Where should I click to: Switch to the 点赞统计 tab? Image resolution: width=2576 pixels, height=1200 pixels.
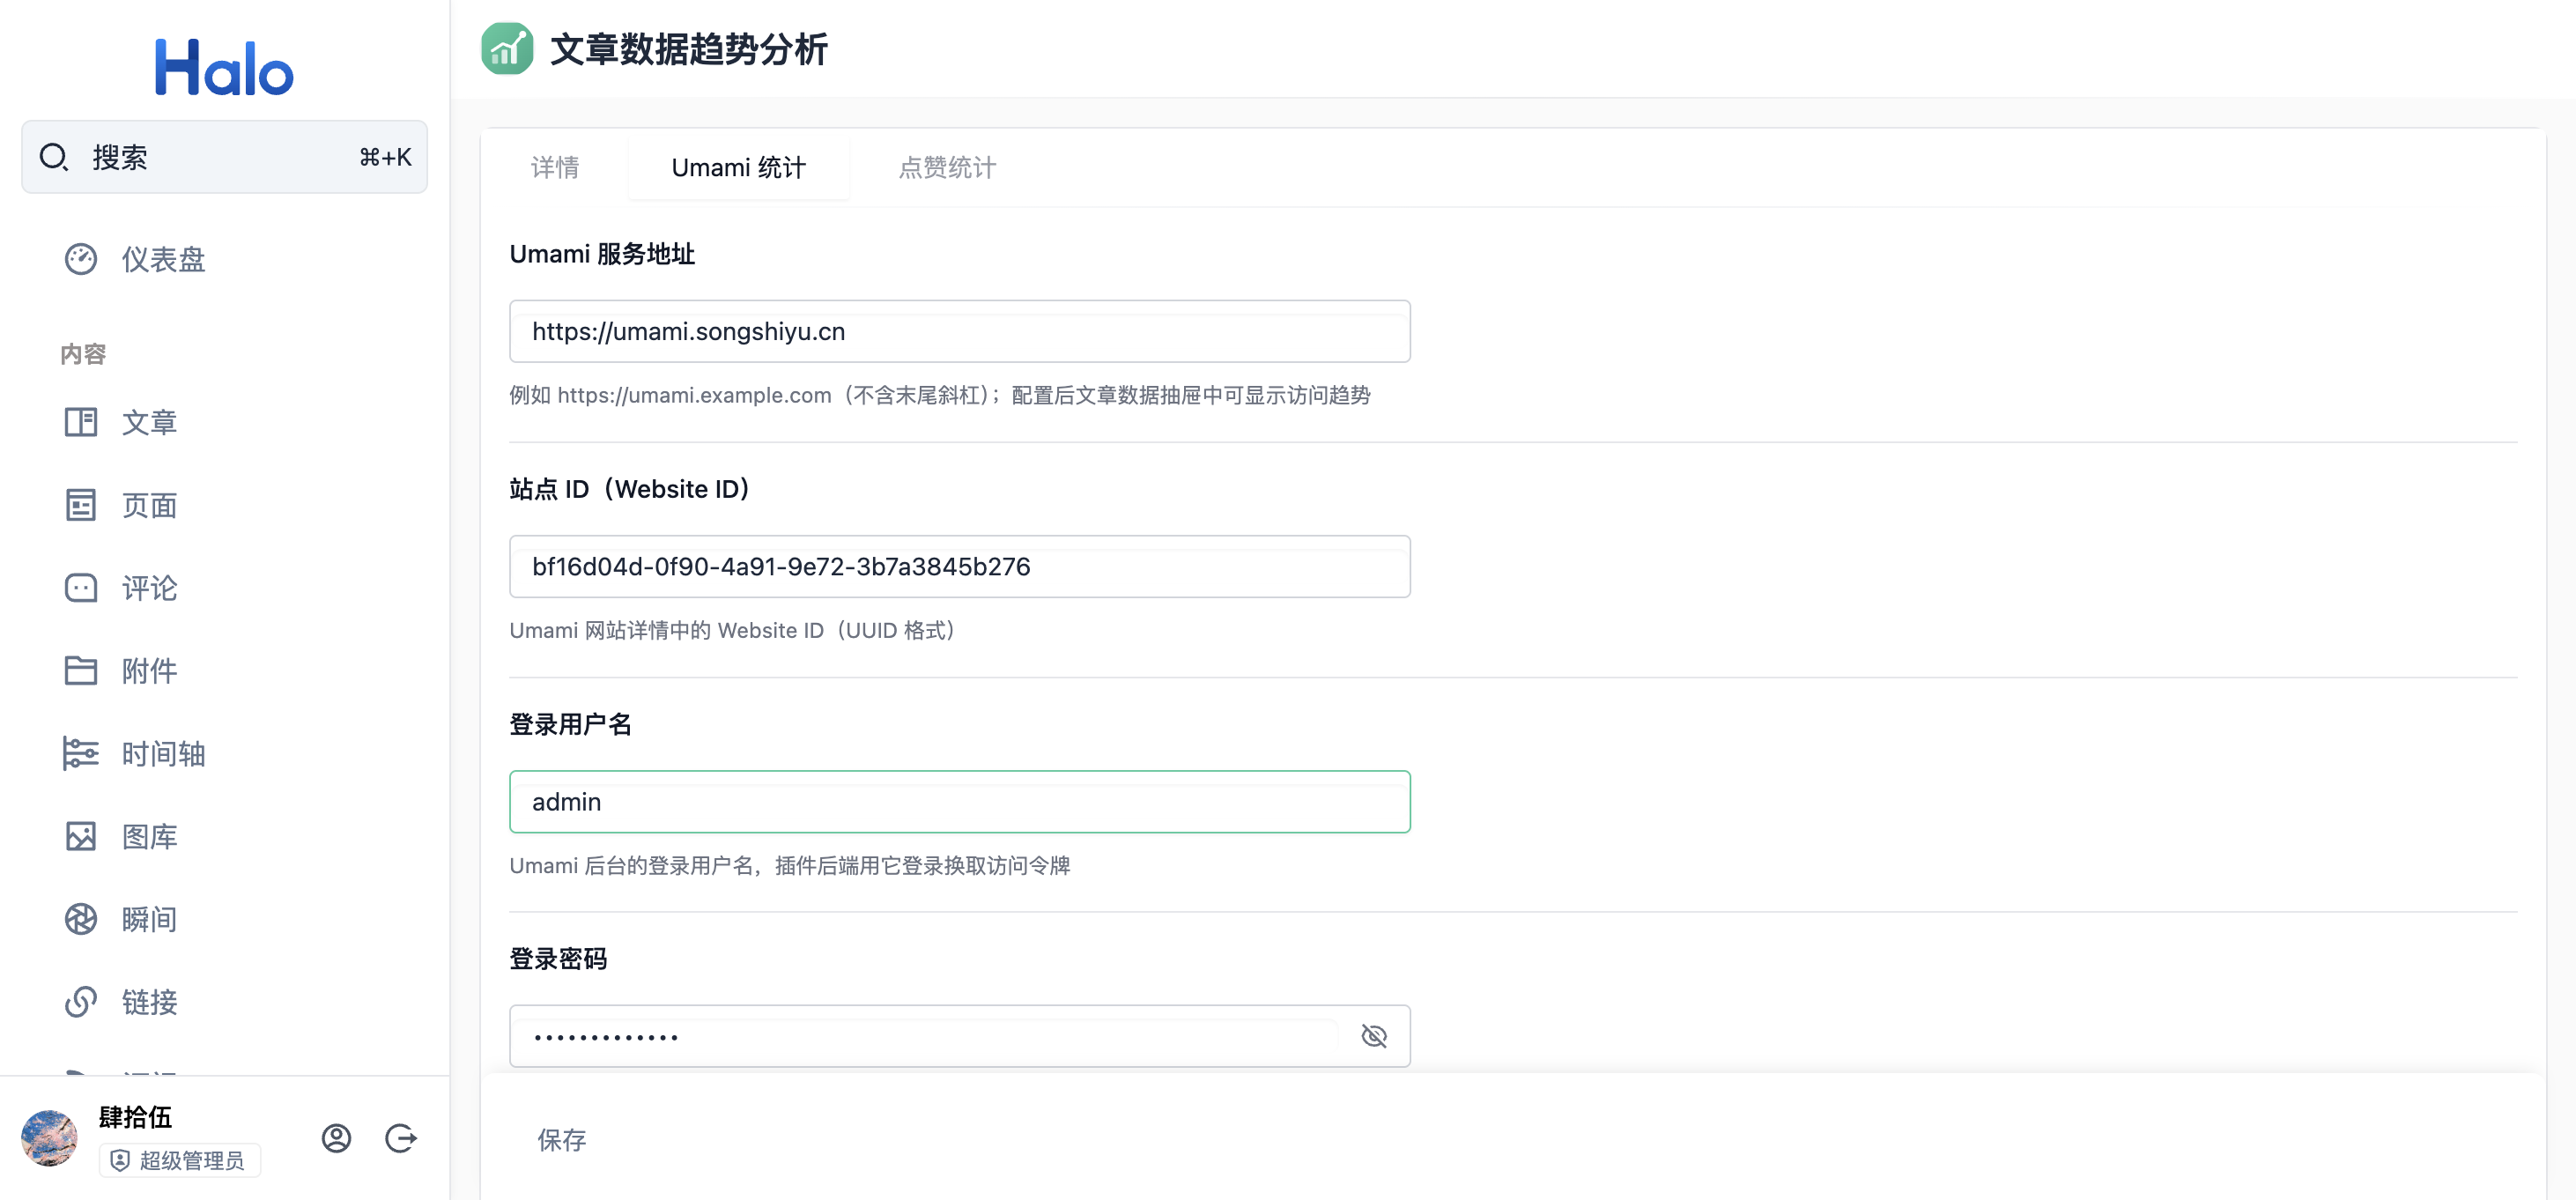coord(947,167)
